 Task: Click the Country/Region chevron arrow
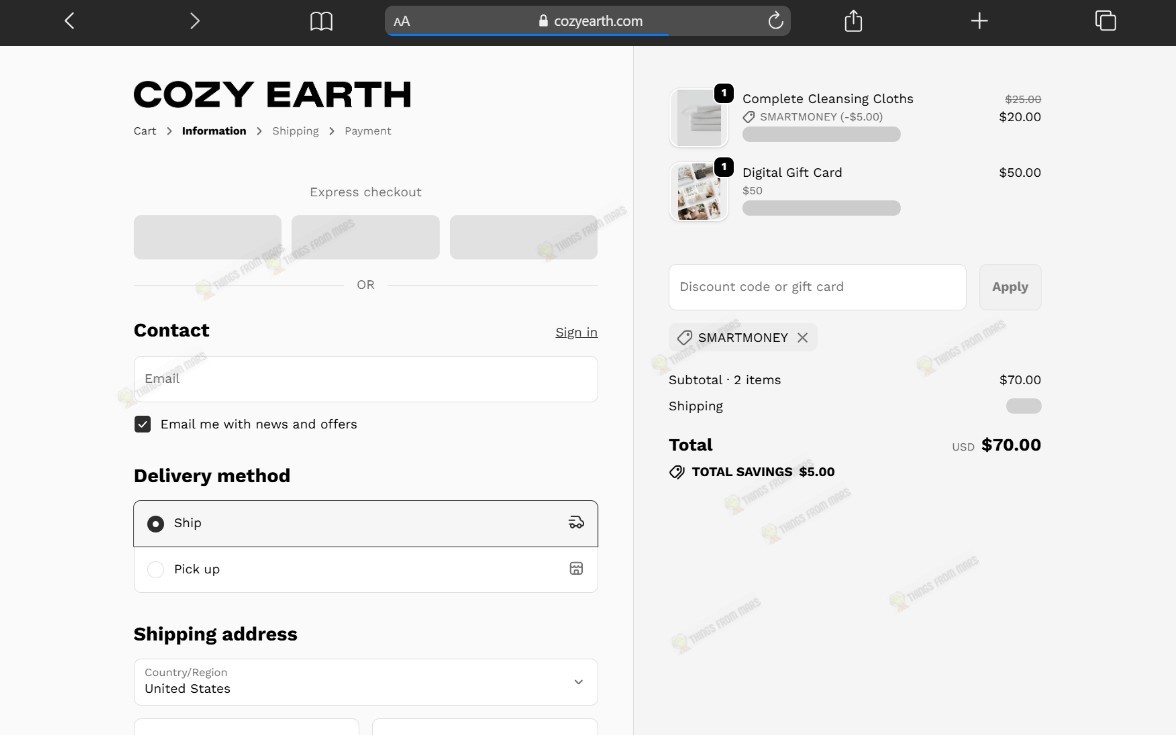pos(578,682)
